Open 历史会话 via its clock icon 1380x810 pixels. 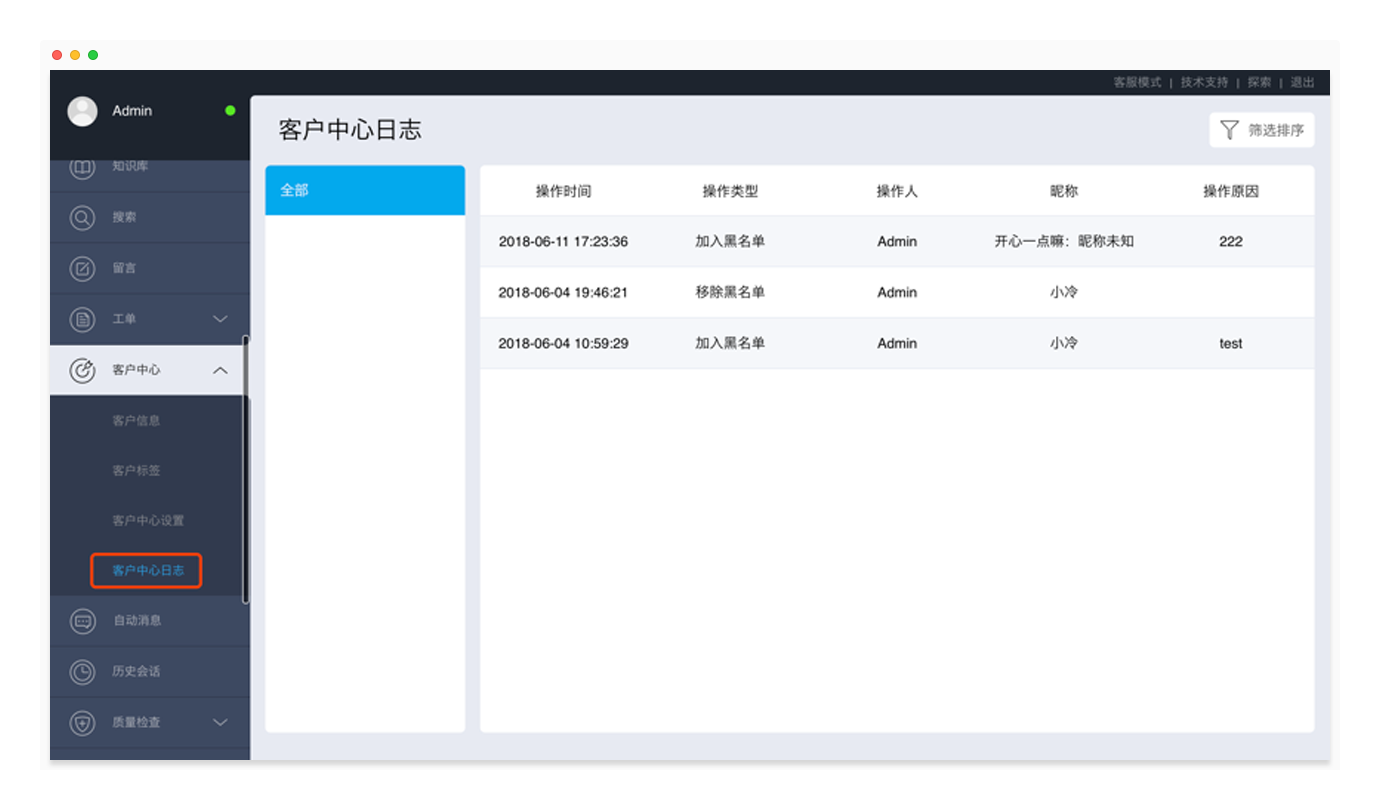tap(82, 672)
